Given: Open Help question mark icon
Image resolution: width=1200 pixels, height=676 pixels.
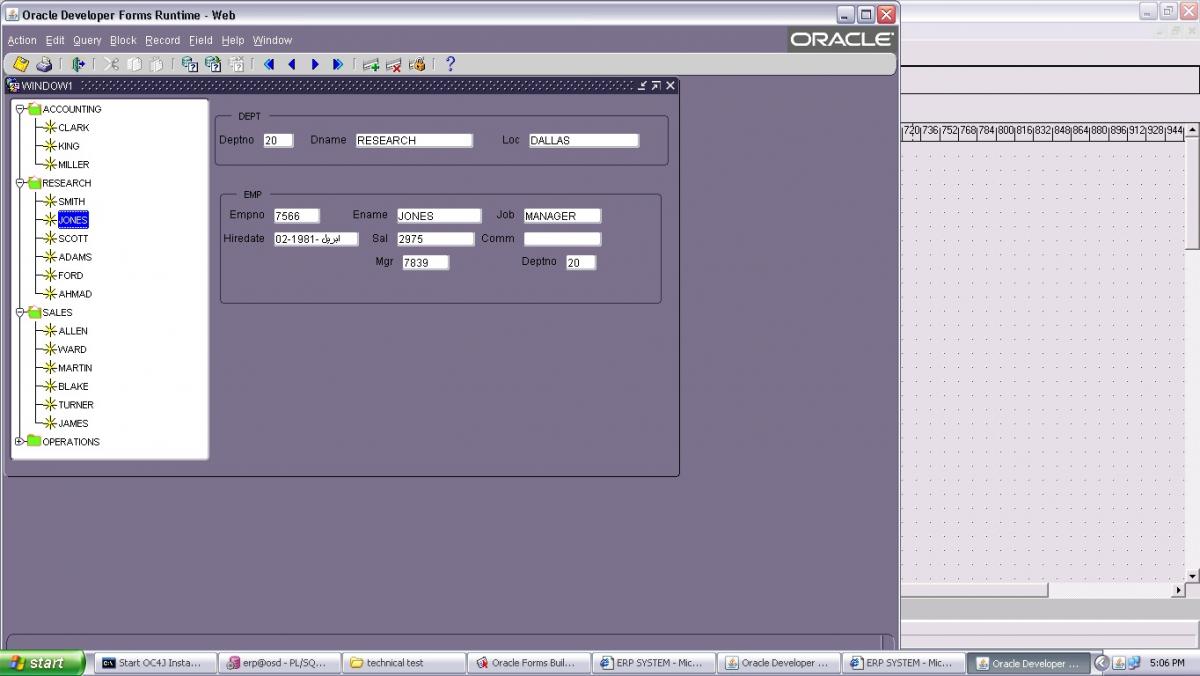Looking at the screenshot, I should point(450,64).
